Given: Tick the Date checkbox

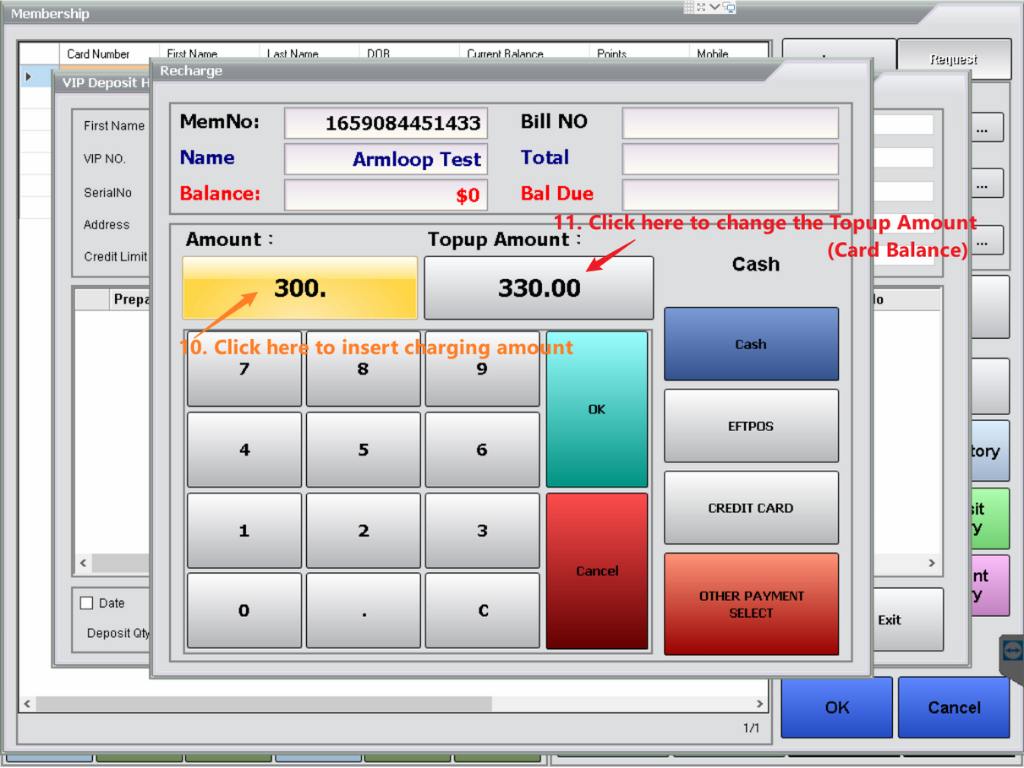Looking at the screenshot, I should pos(86,603).
